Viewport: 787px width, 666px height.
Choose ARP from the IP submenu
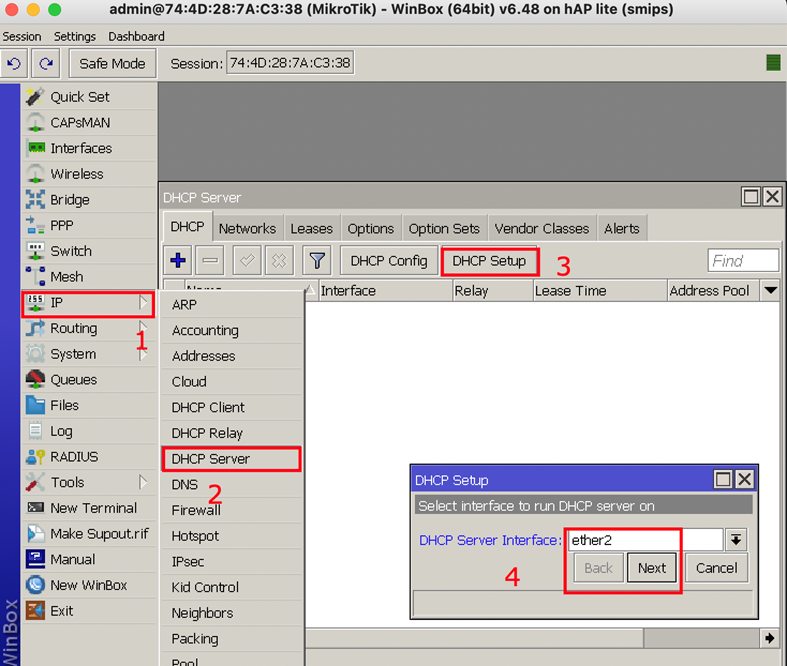click(x=232, y=305)
